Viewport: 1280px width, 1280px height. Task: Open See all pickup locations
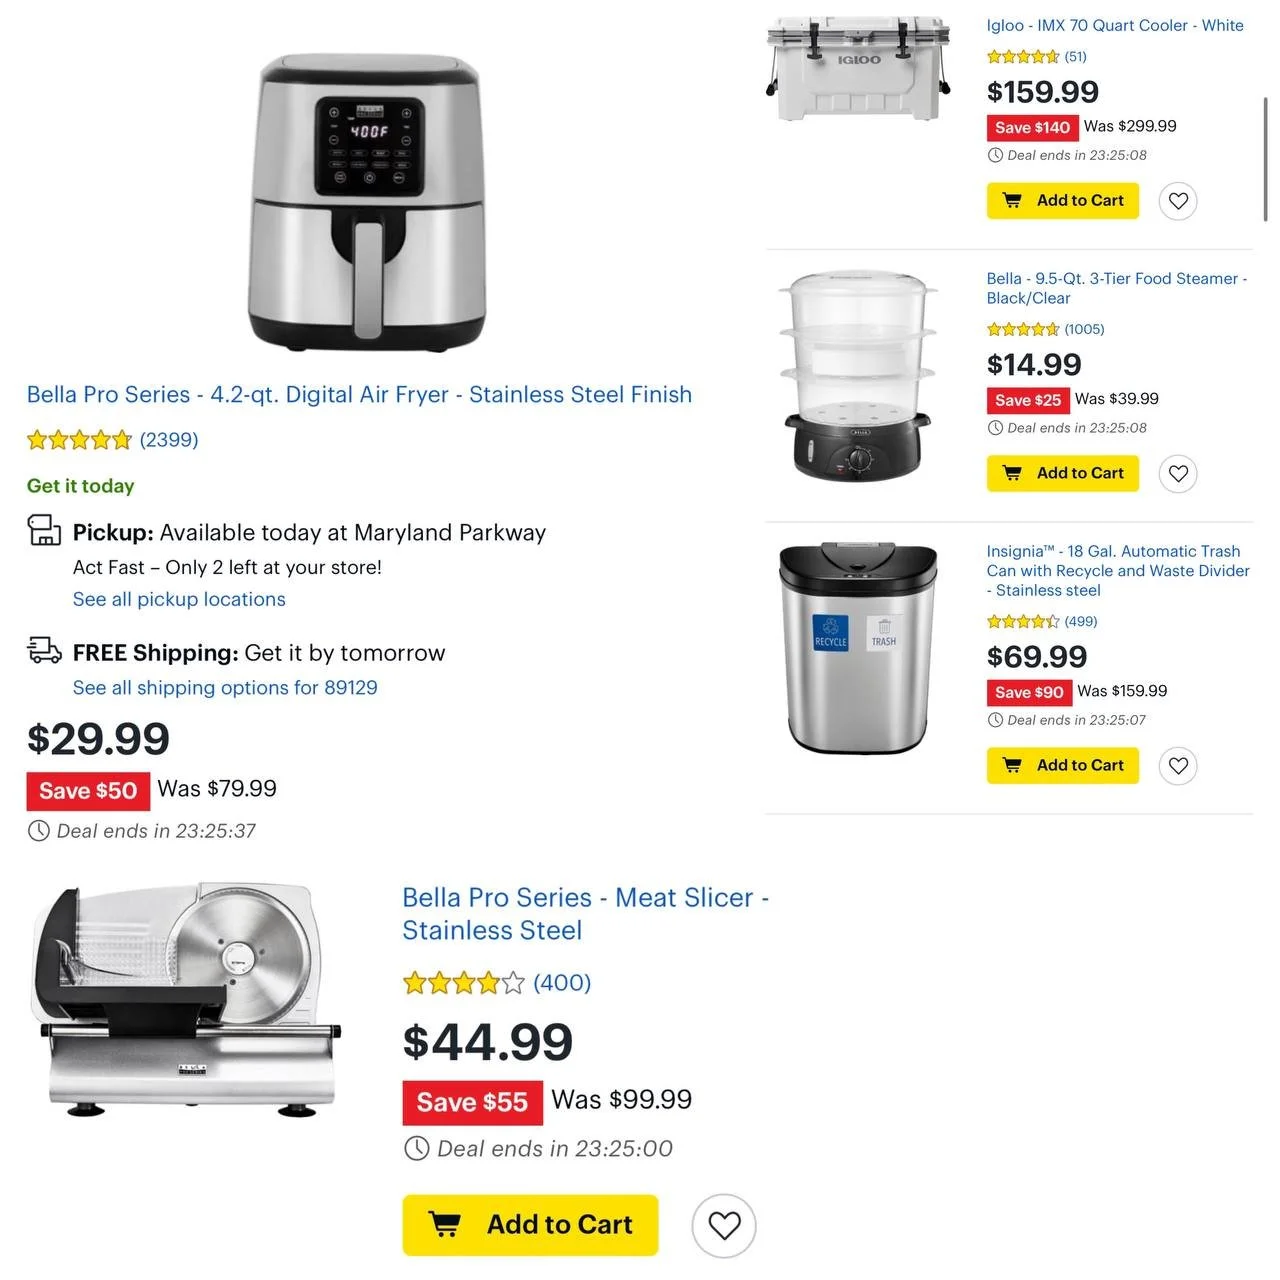pyautogui.click(x=179, y=599)
